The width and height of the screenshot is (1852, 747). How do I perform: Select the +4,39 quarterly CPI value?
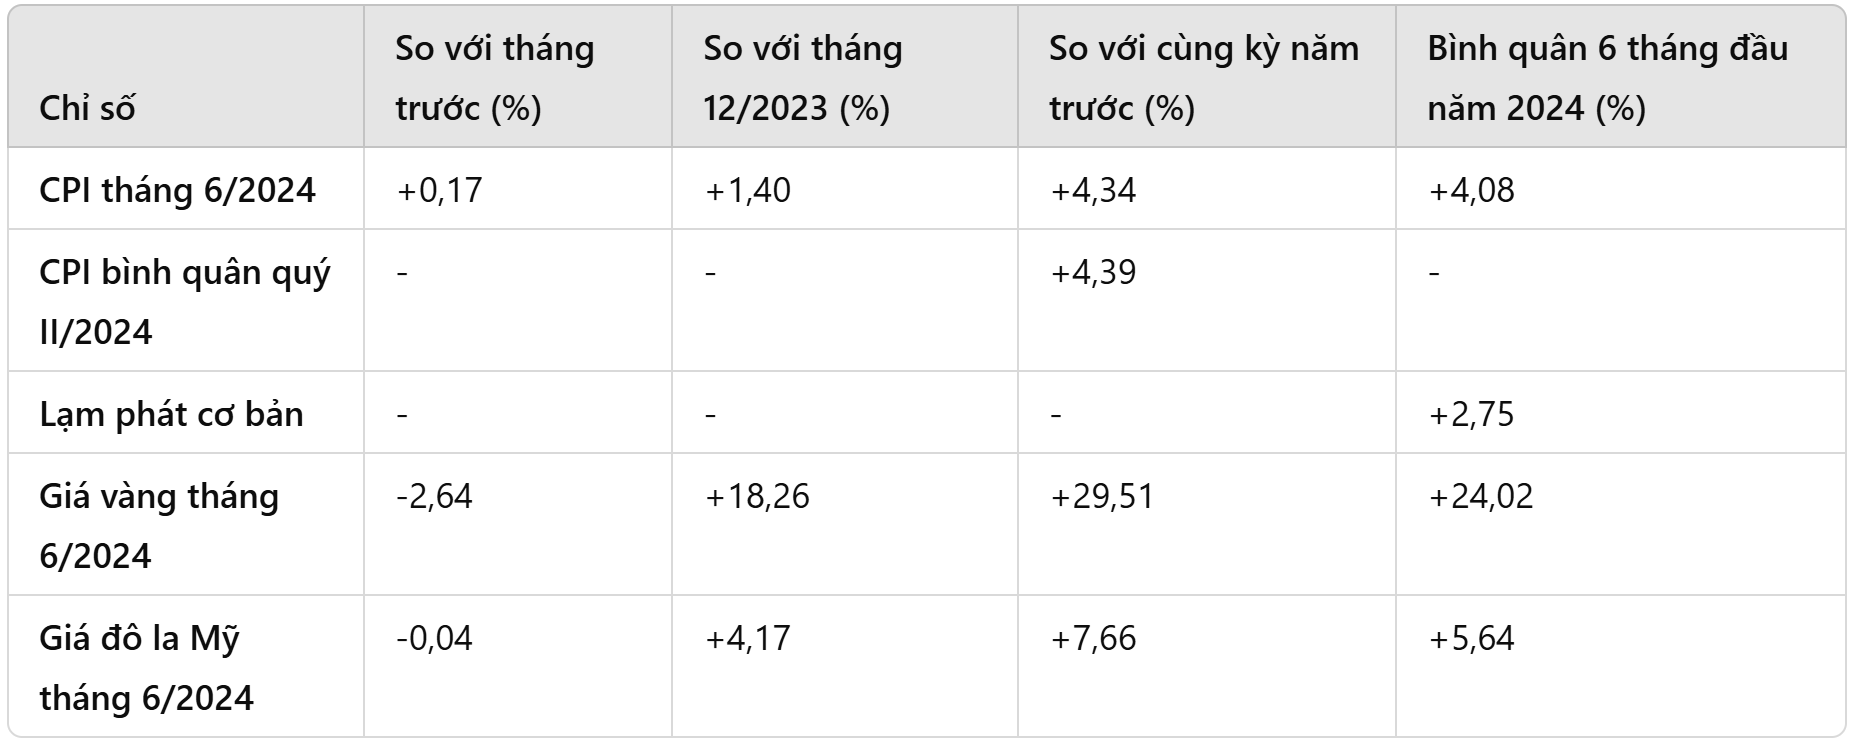(1093, 272)
